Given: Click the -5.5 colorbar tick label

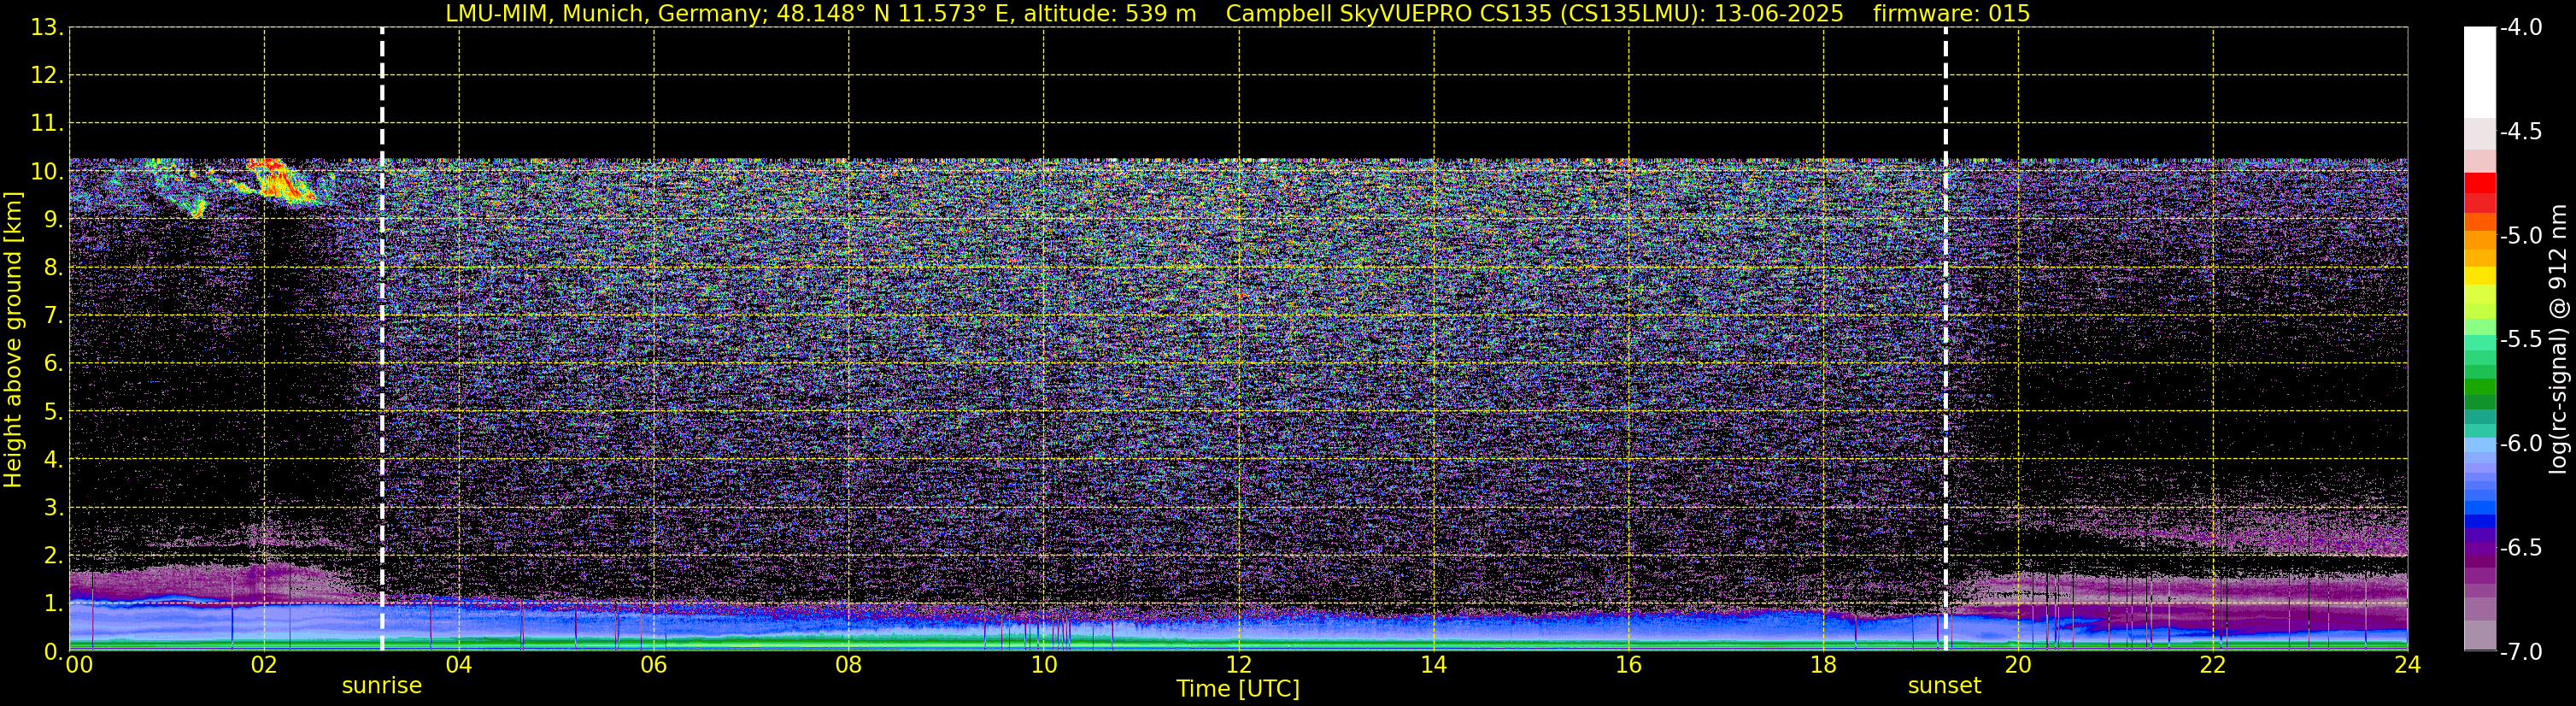Looking at the screenshot, I should 2520,340.
